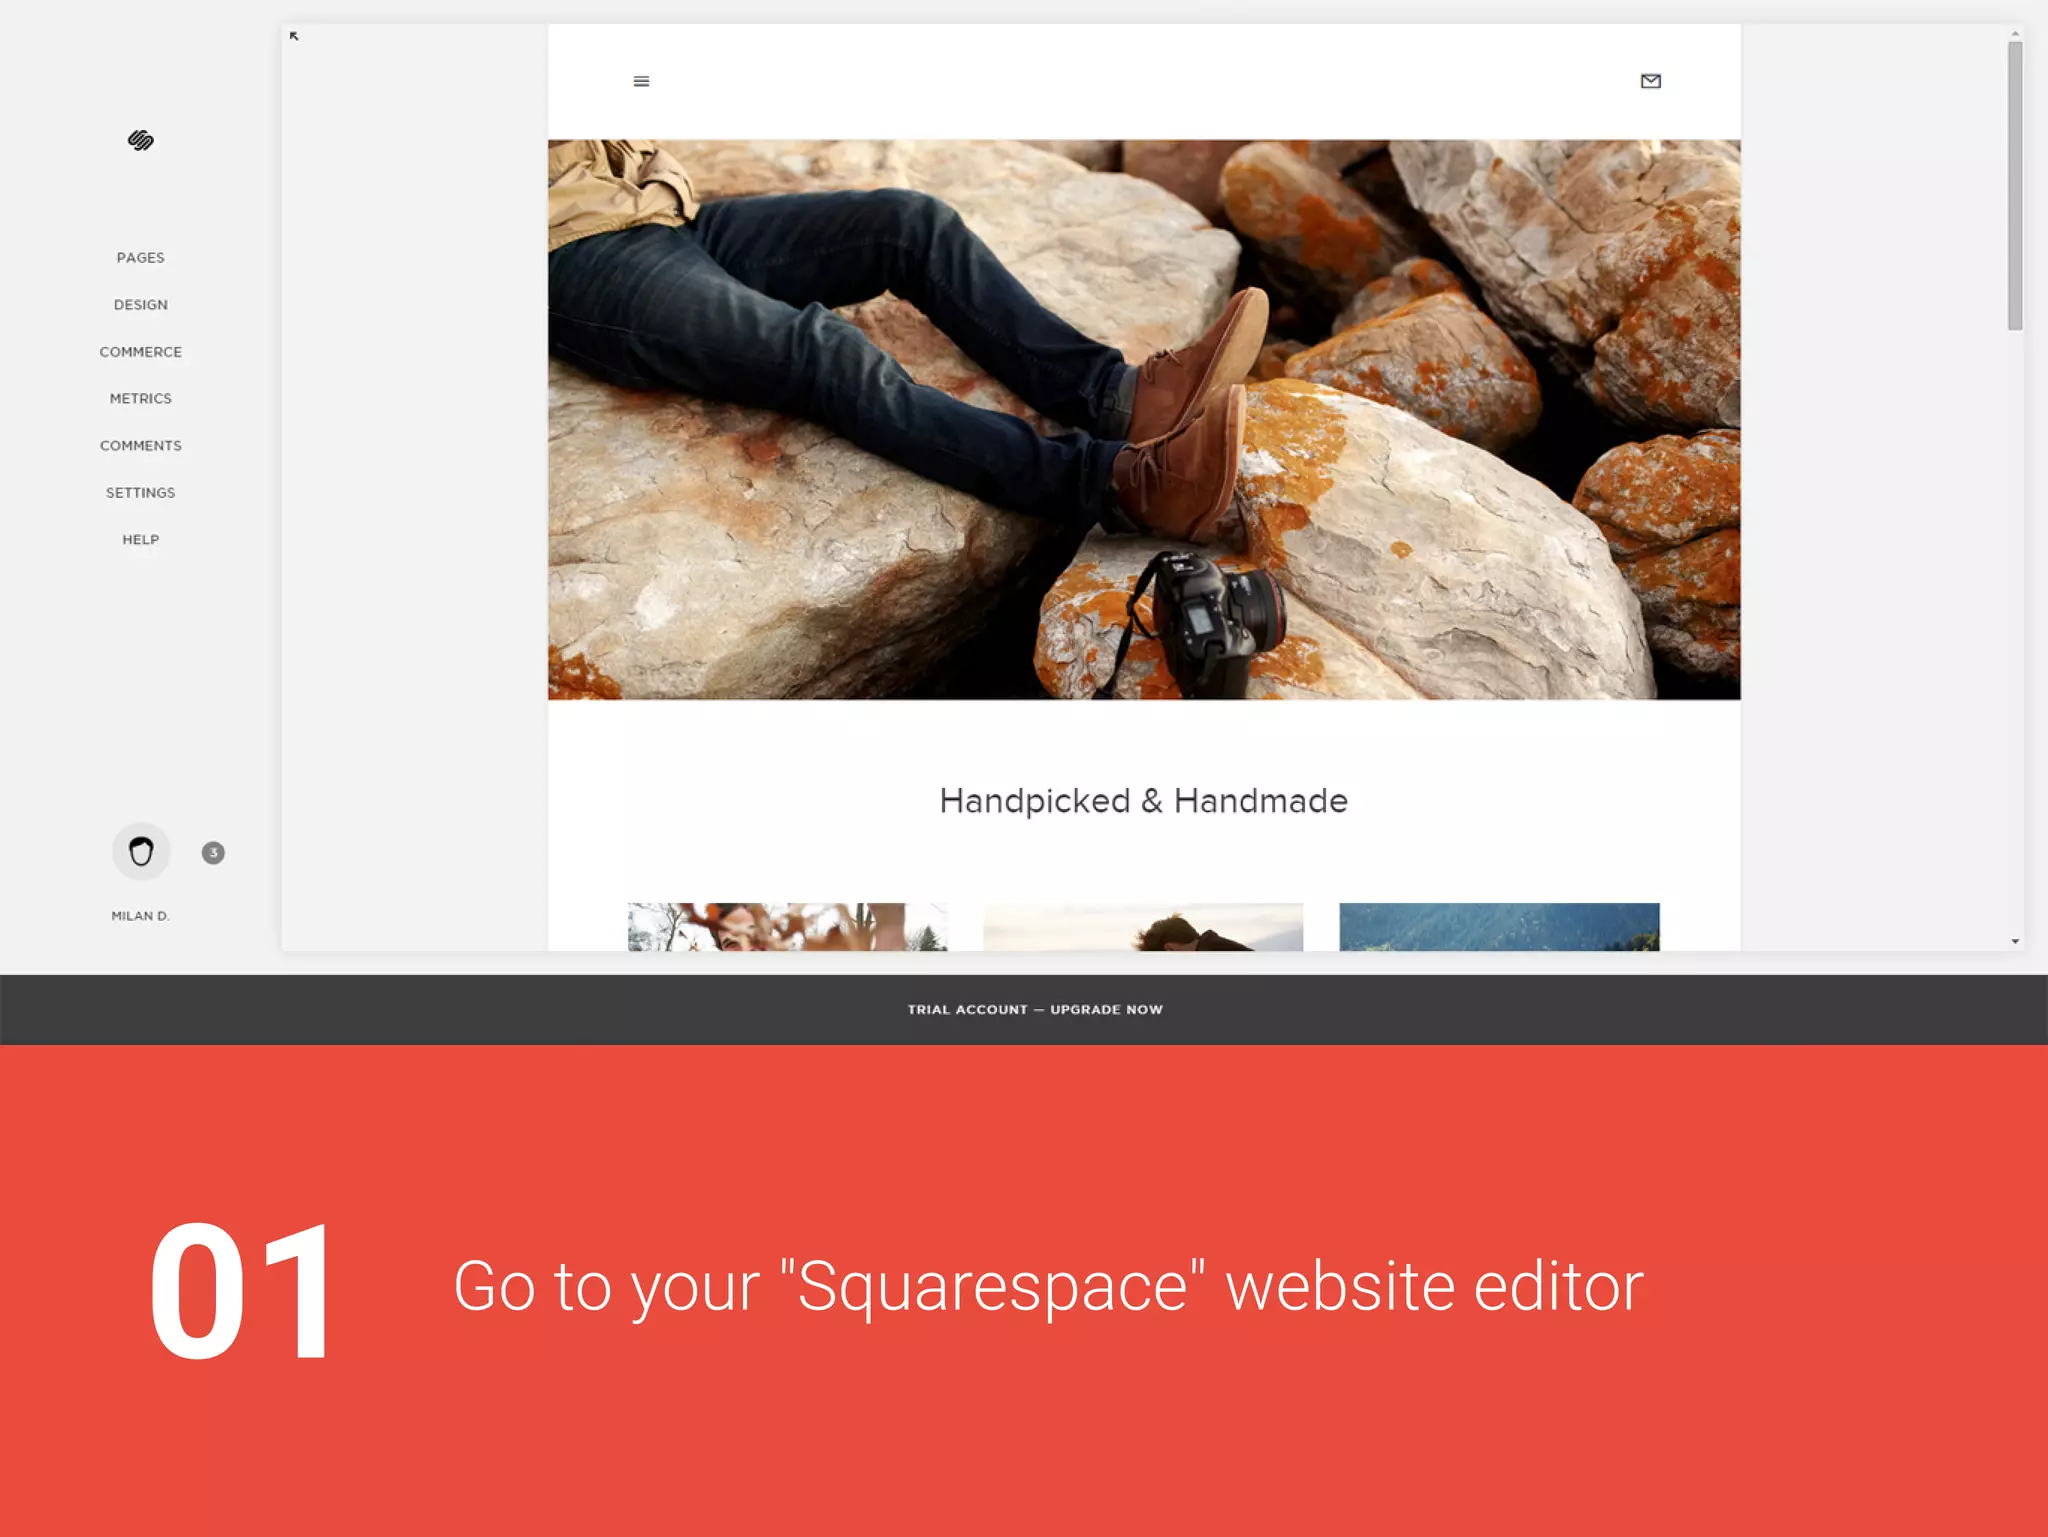This screenshot has width=2048, height=1537.
Task: Click the Squarespace logo icon
Action: point(141,140)
